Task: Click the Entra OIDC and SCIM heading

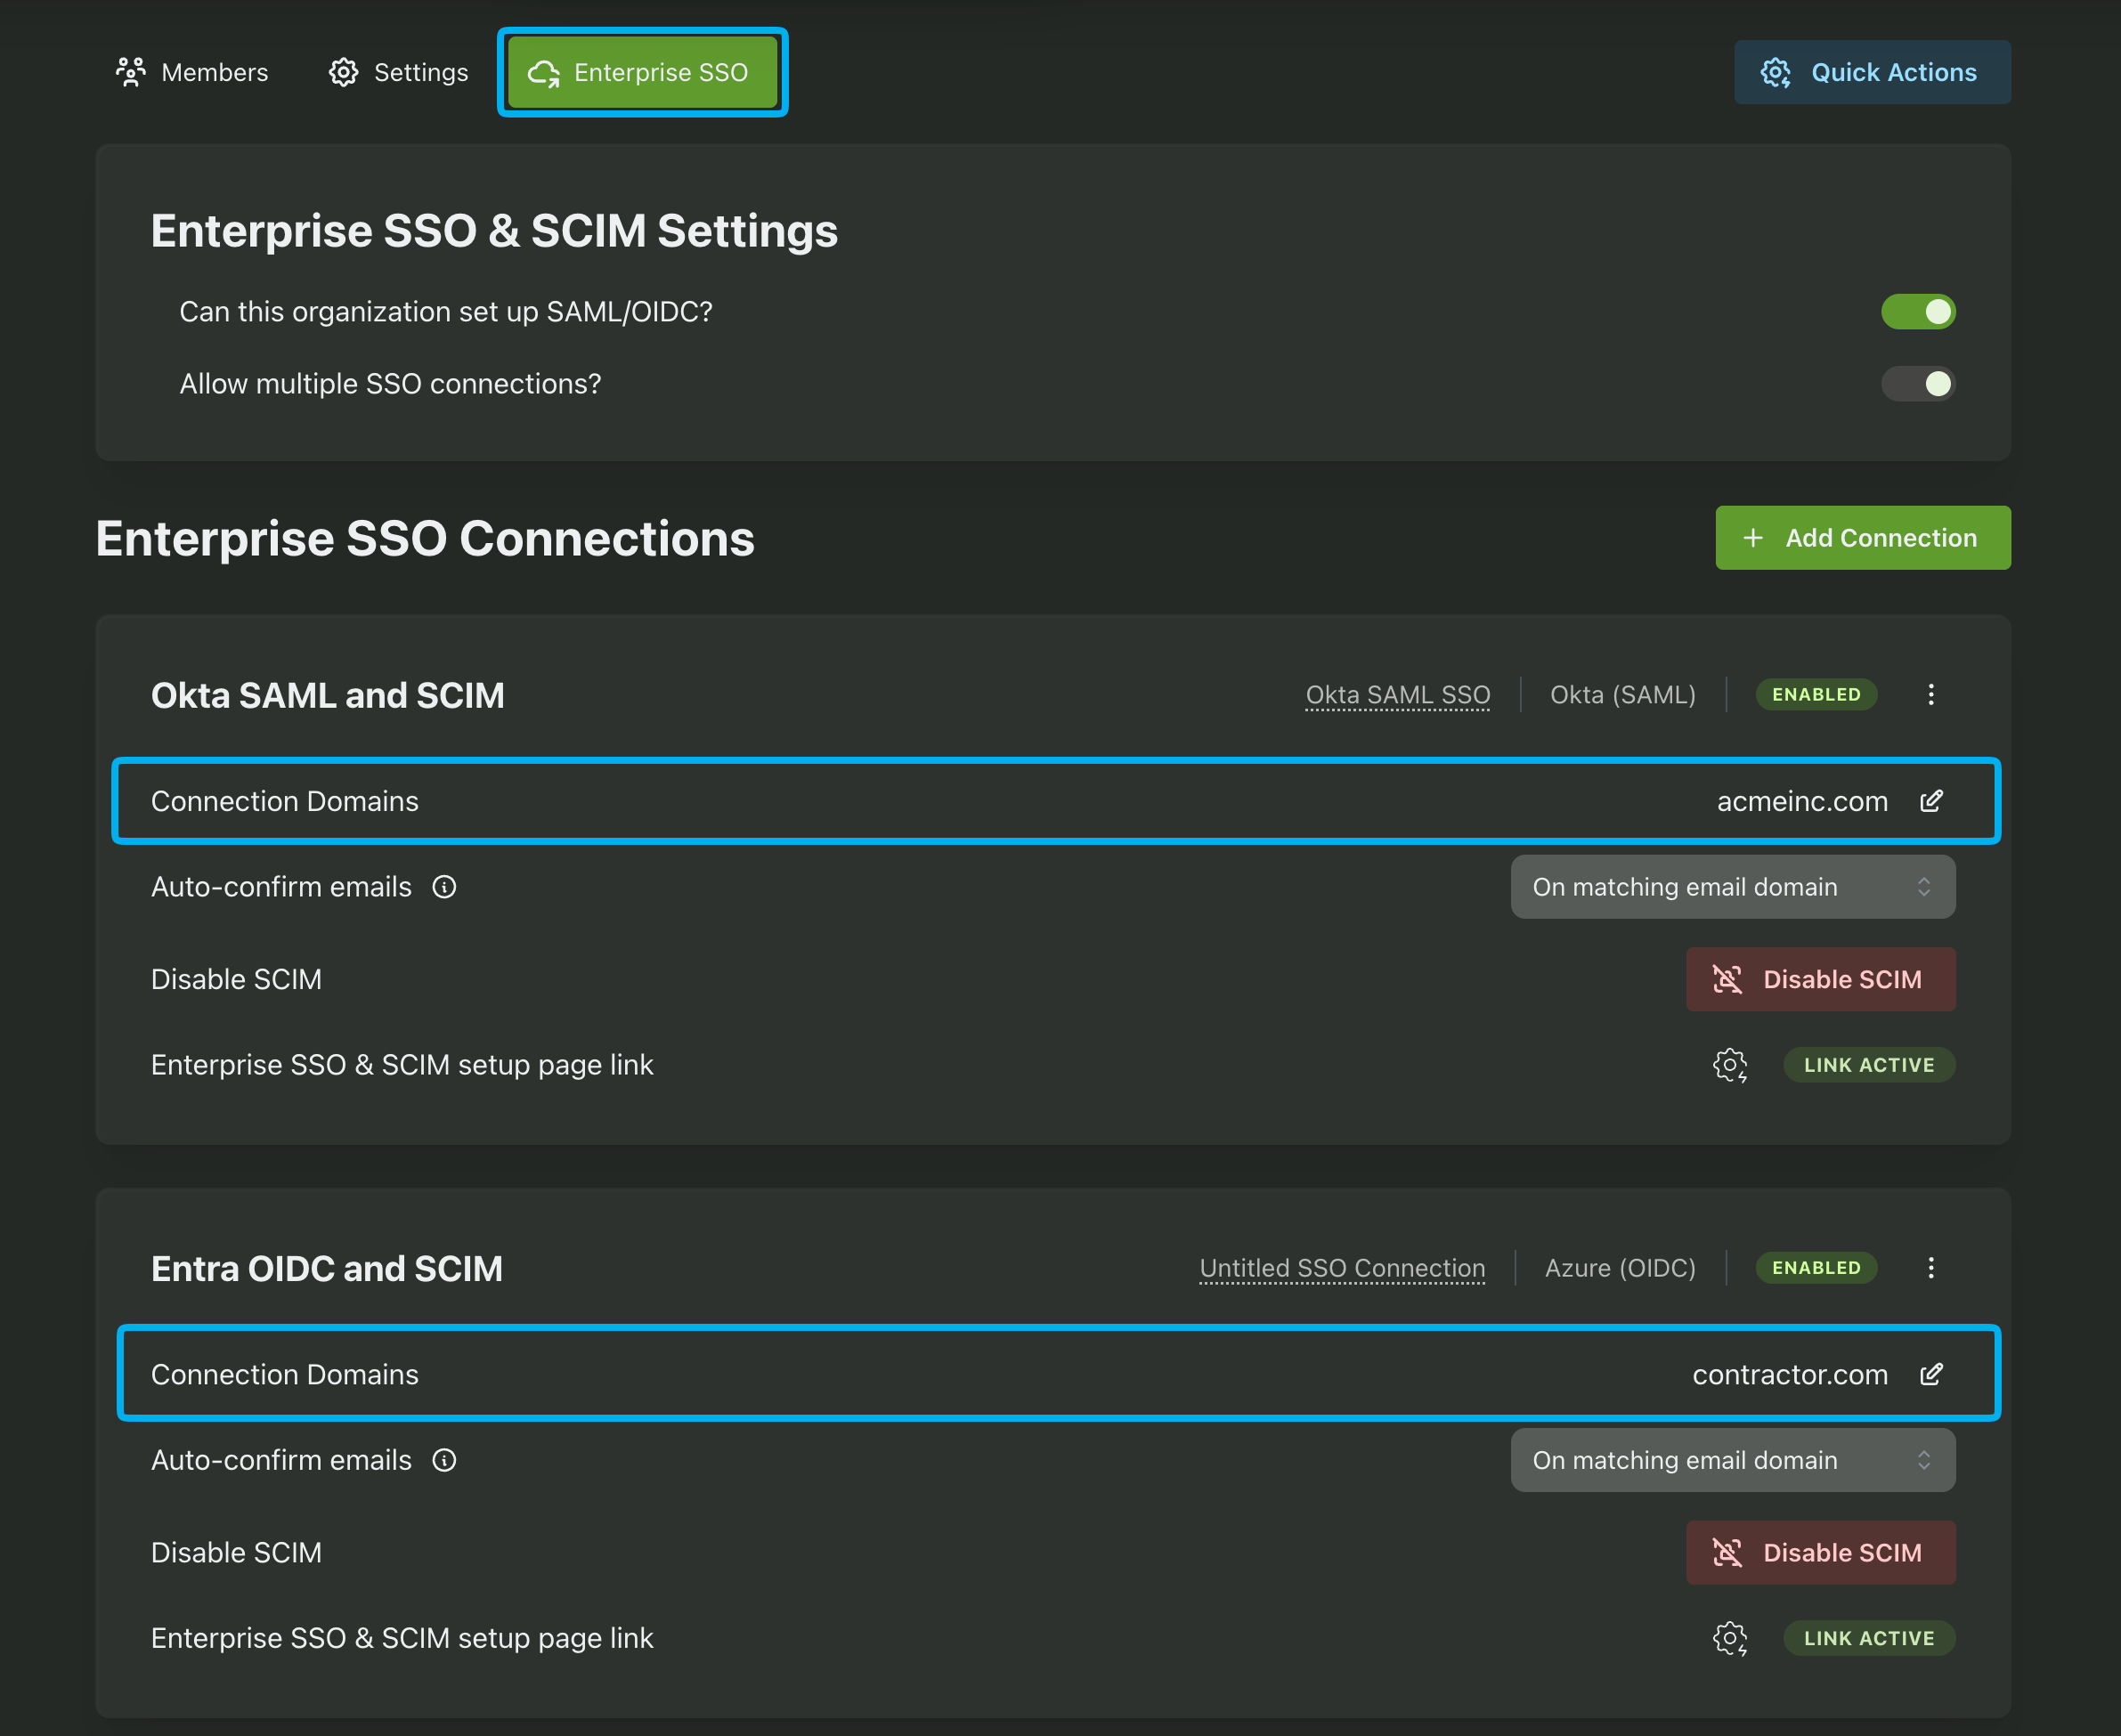Action: point(327,1268)
